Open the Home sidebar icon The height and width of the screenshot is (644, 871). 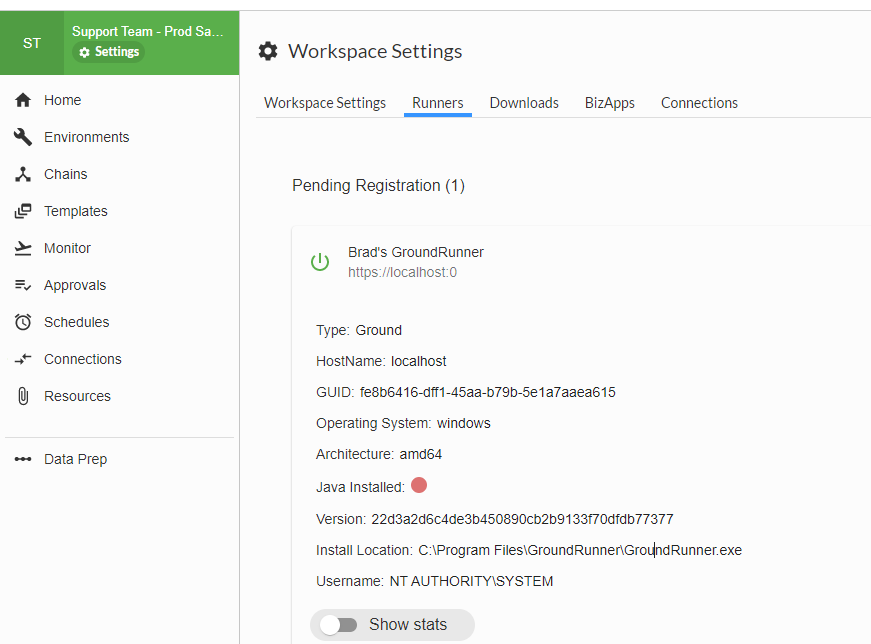click(x=23, y=100)
